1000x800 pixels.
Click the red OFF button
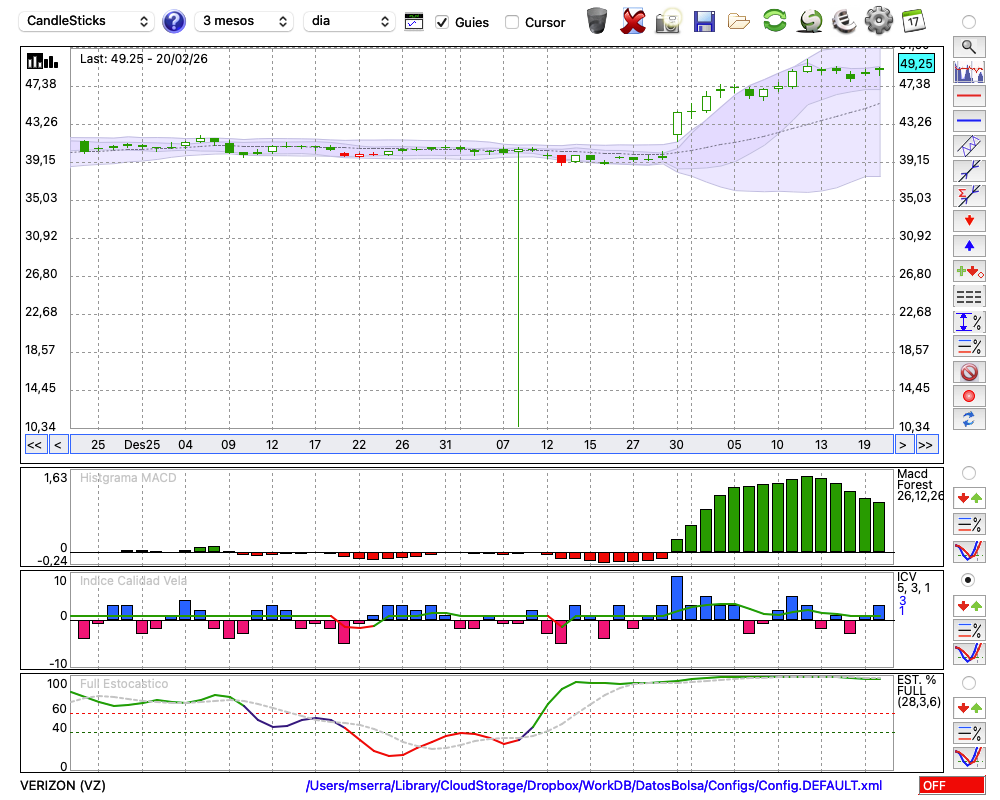point(950,786)
